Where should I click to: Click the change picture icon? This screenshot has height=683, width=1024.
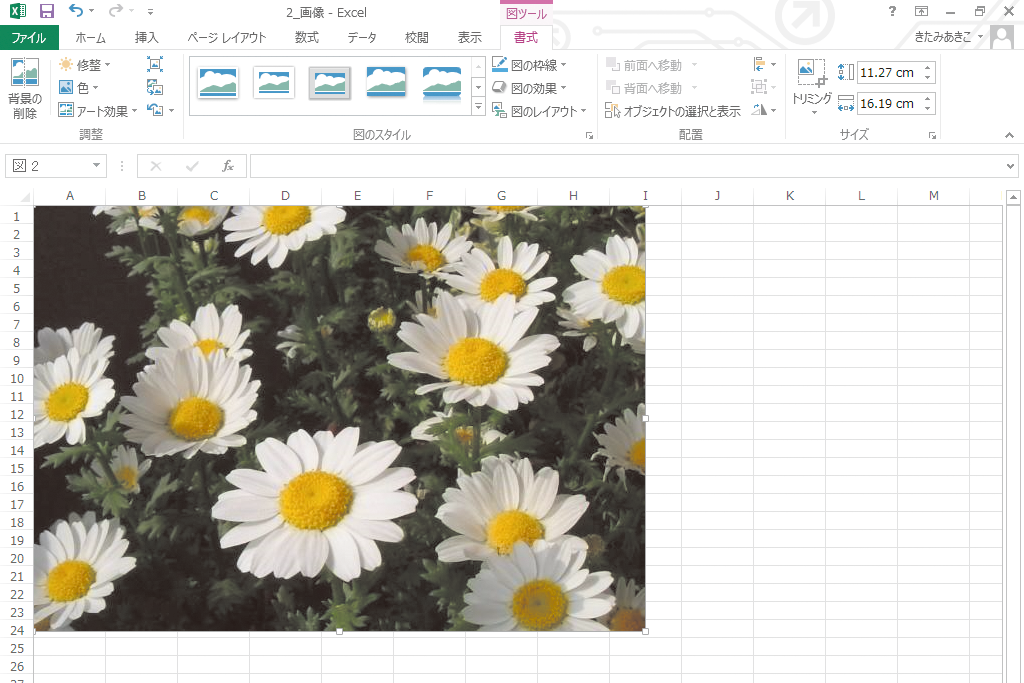[x=155, y=87]
